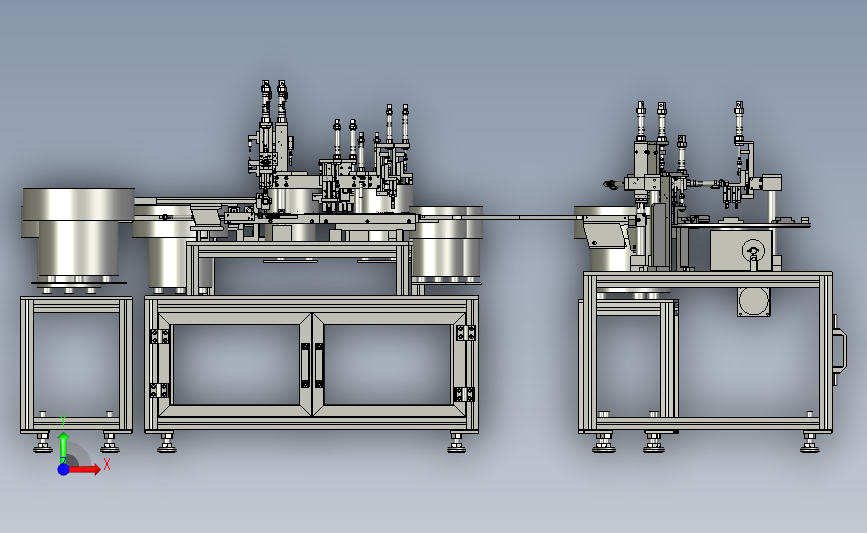The height and width of the screenshot is (533, 867).
Task: Select the blue Z axis ball of the triad
Action: point(63,469)
